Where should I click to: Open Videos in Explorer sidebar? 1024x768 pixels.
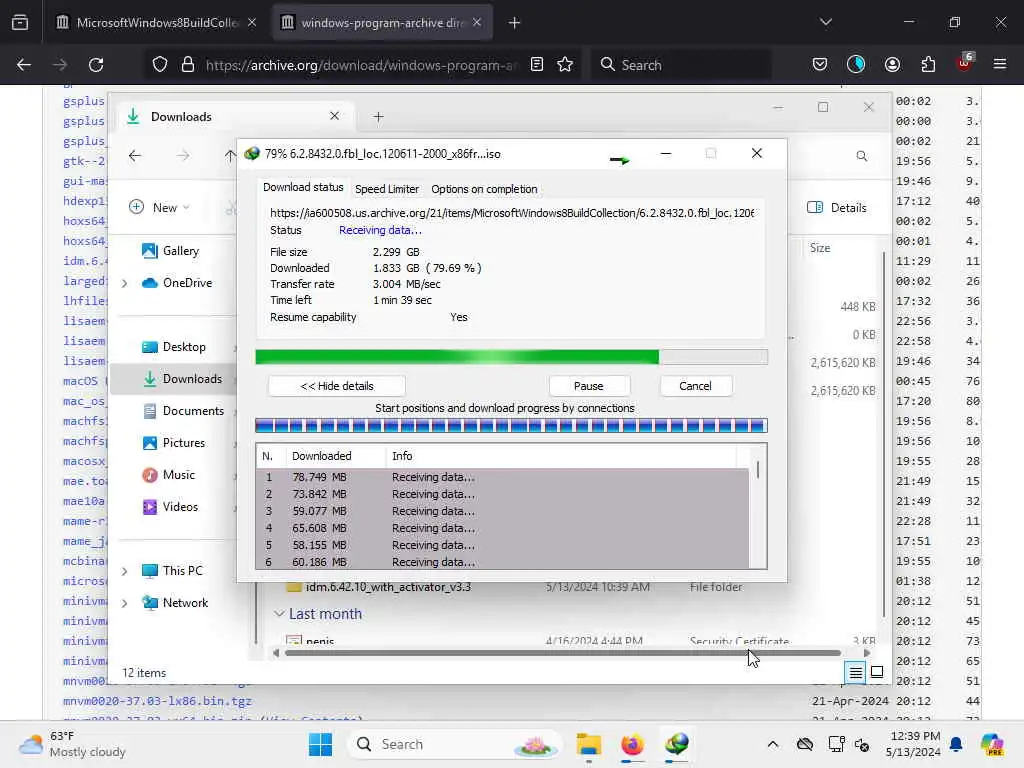coord(170,507)
